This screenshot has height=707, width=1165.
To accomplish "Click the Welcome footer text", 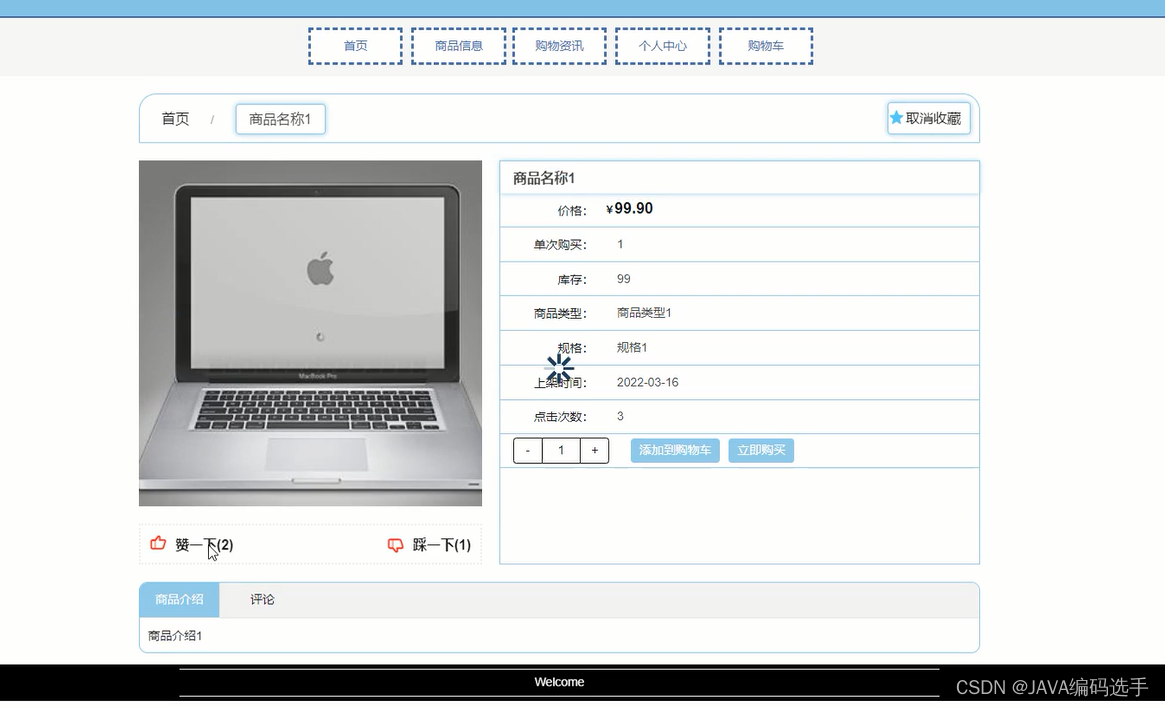I will coord(559,682).
